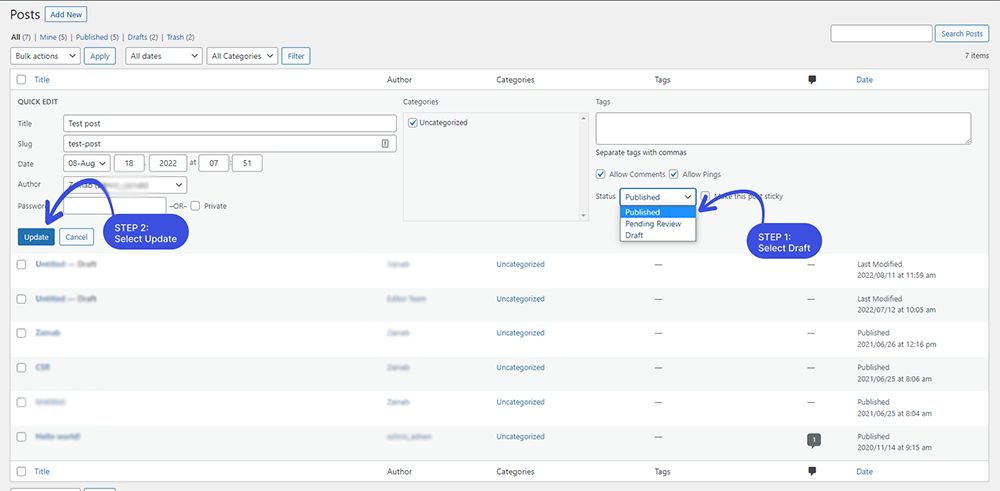Click into the Tags text area
The image size is (1000, 491).
click(x=783, y=129)
